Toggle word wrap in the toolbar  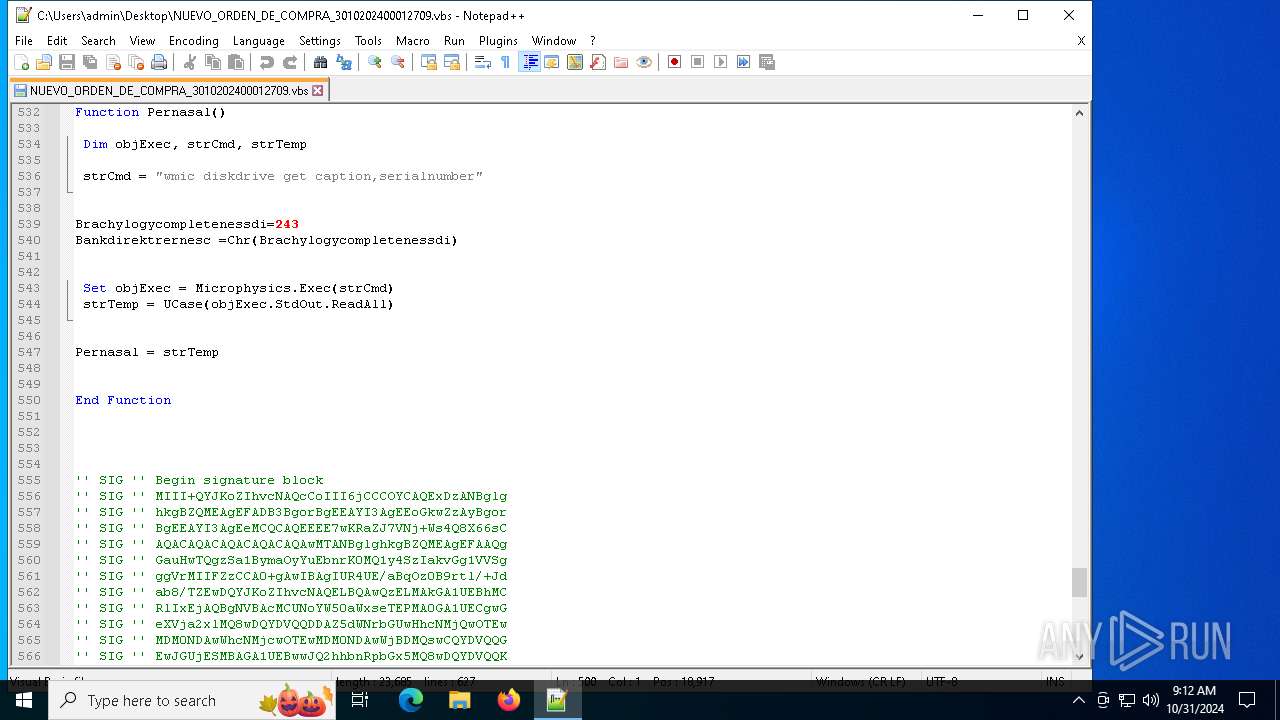pos(483,62)
